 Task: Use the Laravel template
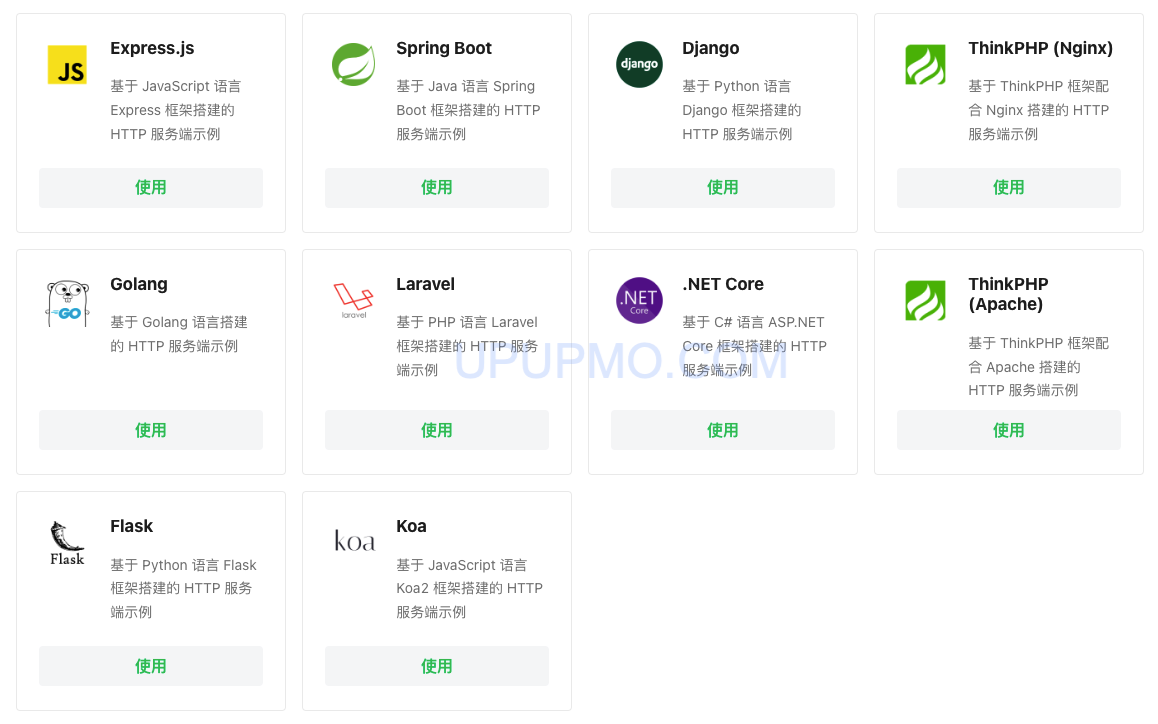click(x=436, y=430)
